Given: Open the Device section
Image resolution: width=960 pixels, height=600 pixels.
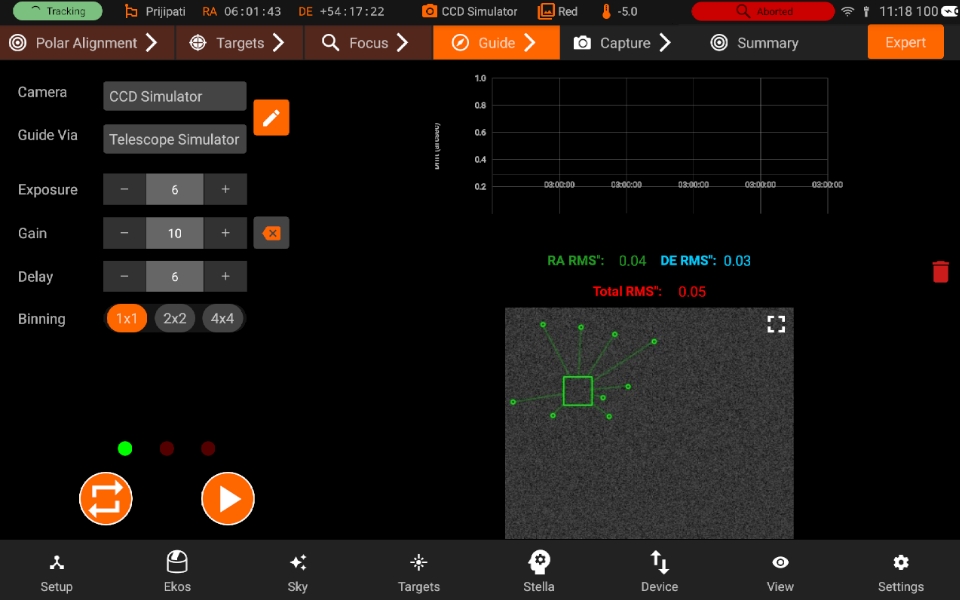Looking at the screenshot, I should pos(659,572).
